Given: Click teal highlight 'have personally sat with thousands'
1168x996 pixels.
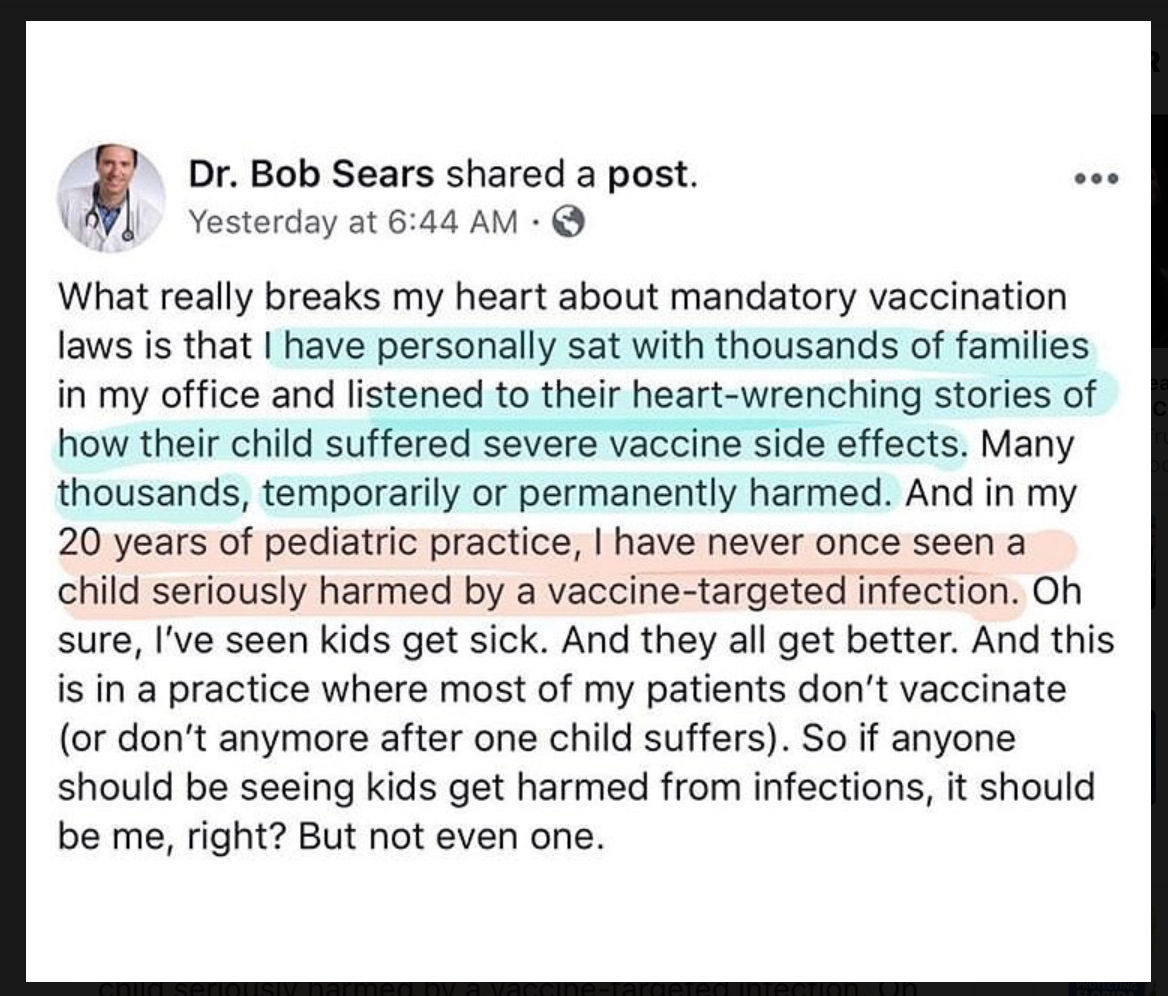Looking at the screenshot, I should (x=577, y=346).
